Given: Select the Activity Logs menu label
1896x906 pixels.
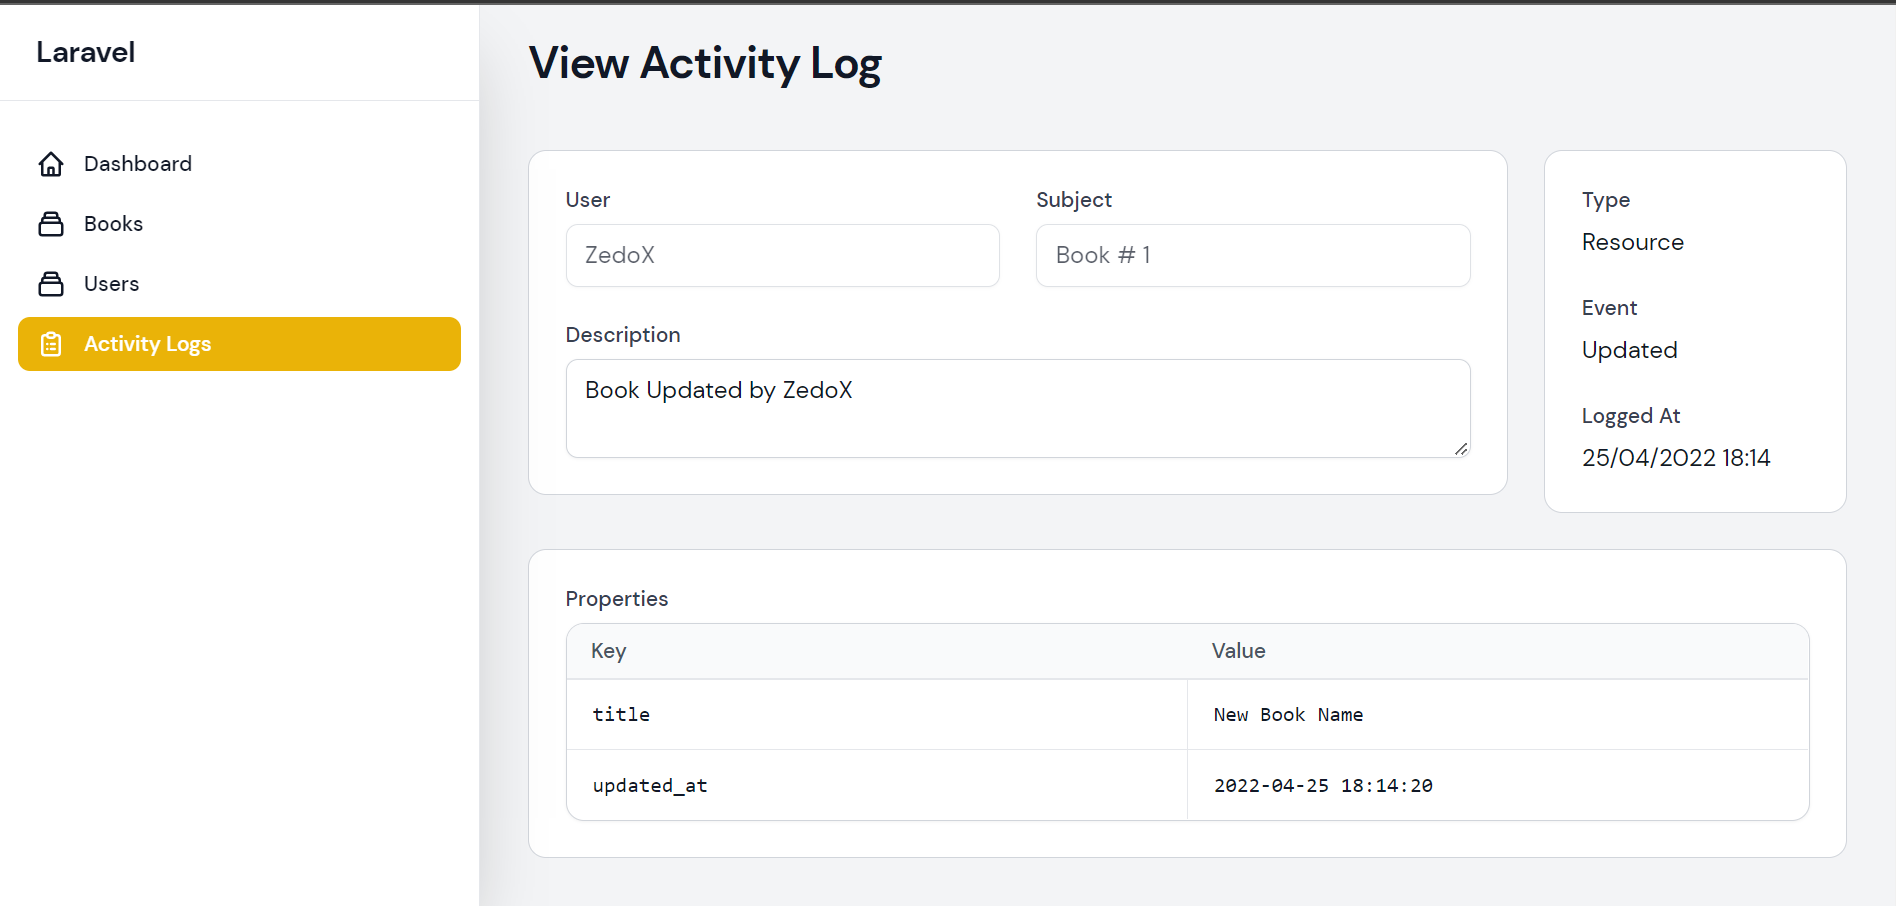Looking at the screenshot, I should tap(147, 344).
